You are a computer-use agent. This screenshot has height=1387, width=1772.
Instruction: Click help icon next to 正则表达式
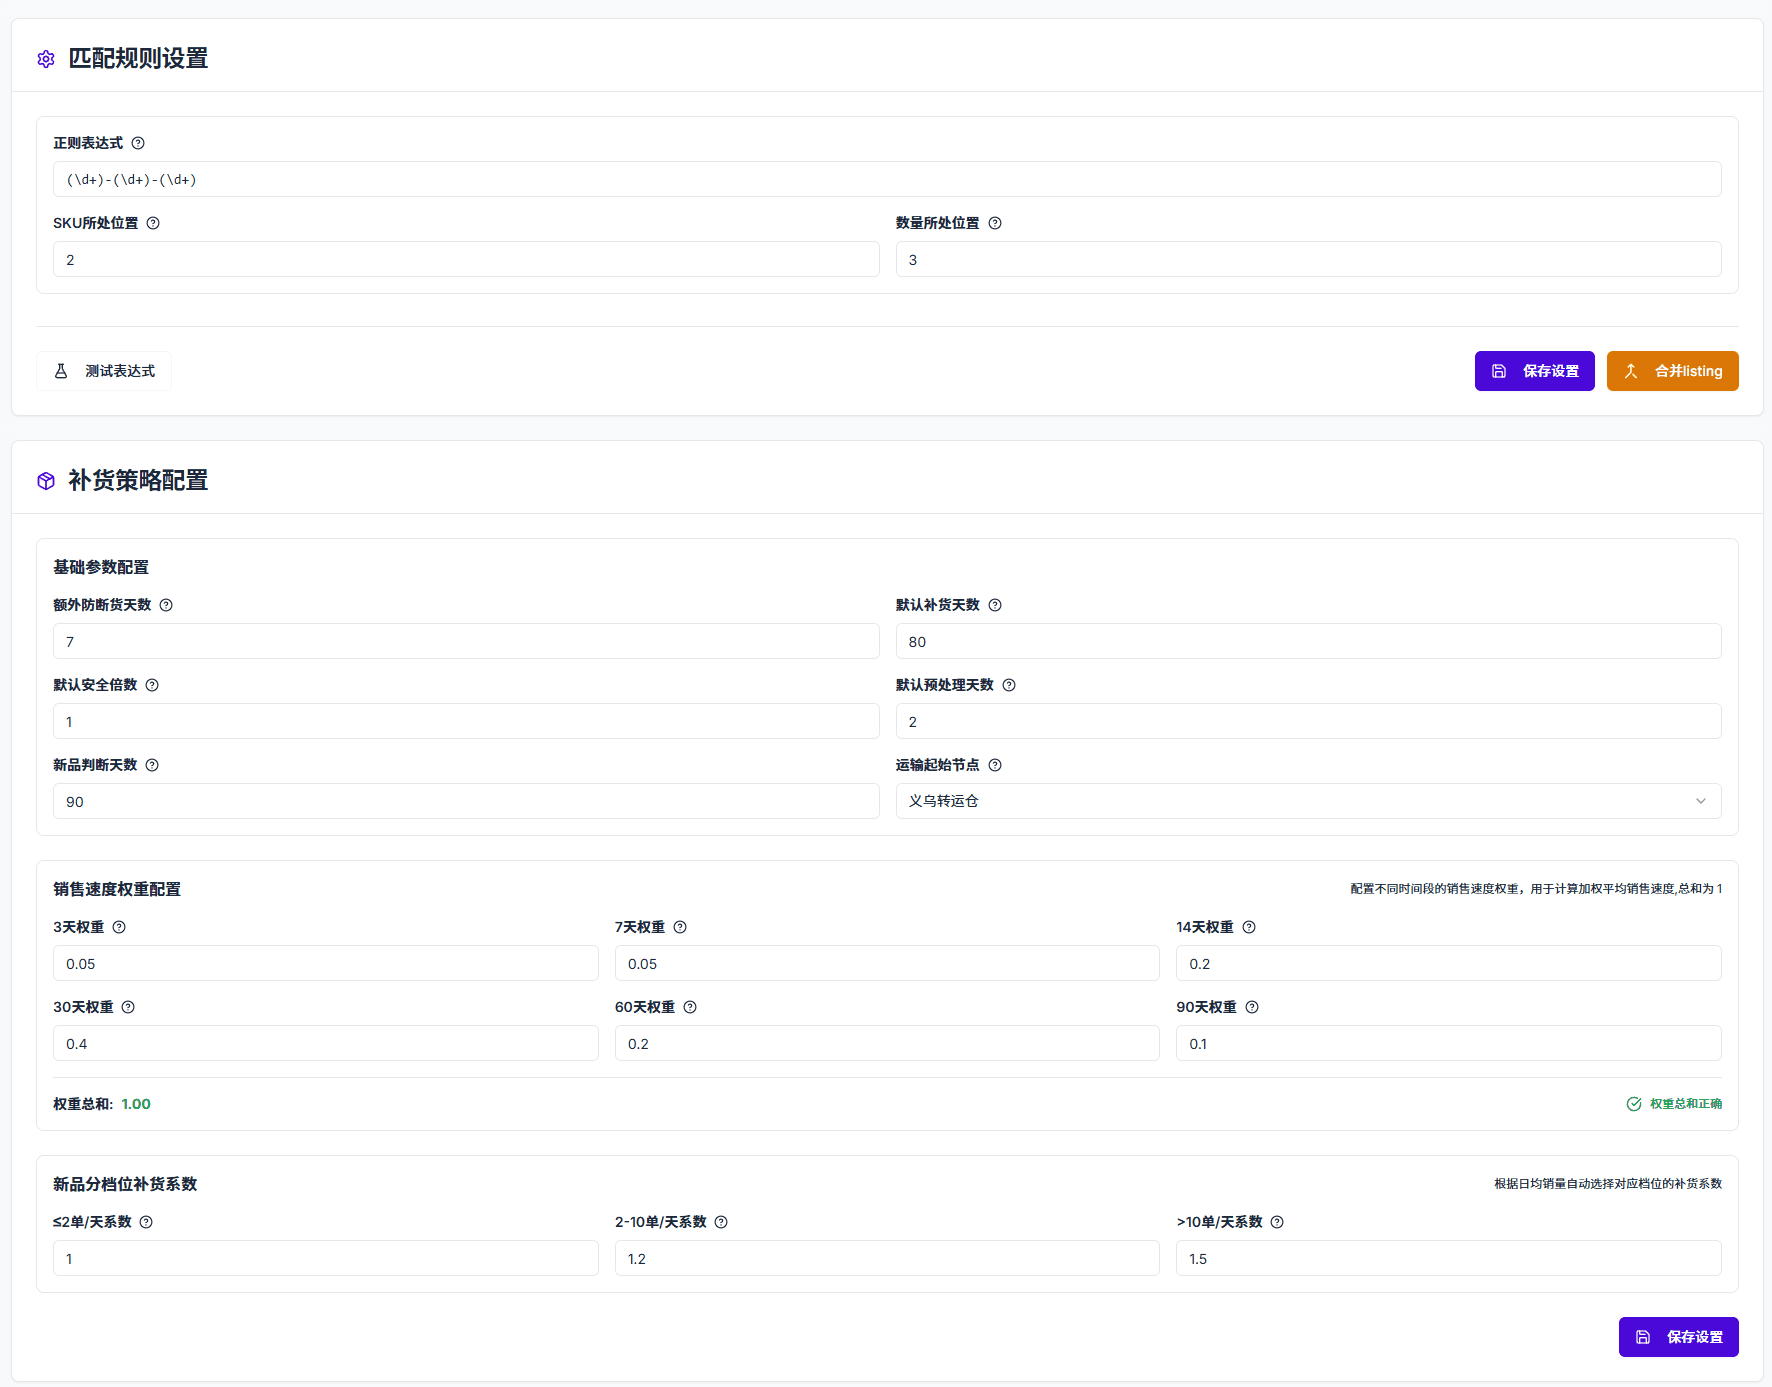138,143
